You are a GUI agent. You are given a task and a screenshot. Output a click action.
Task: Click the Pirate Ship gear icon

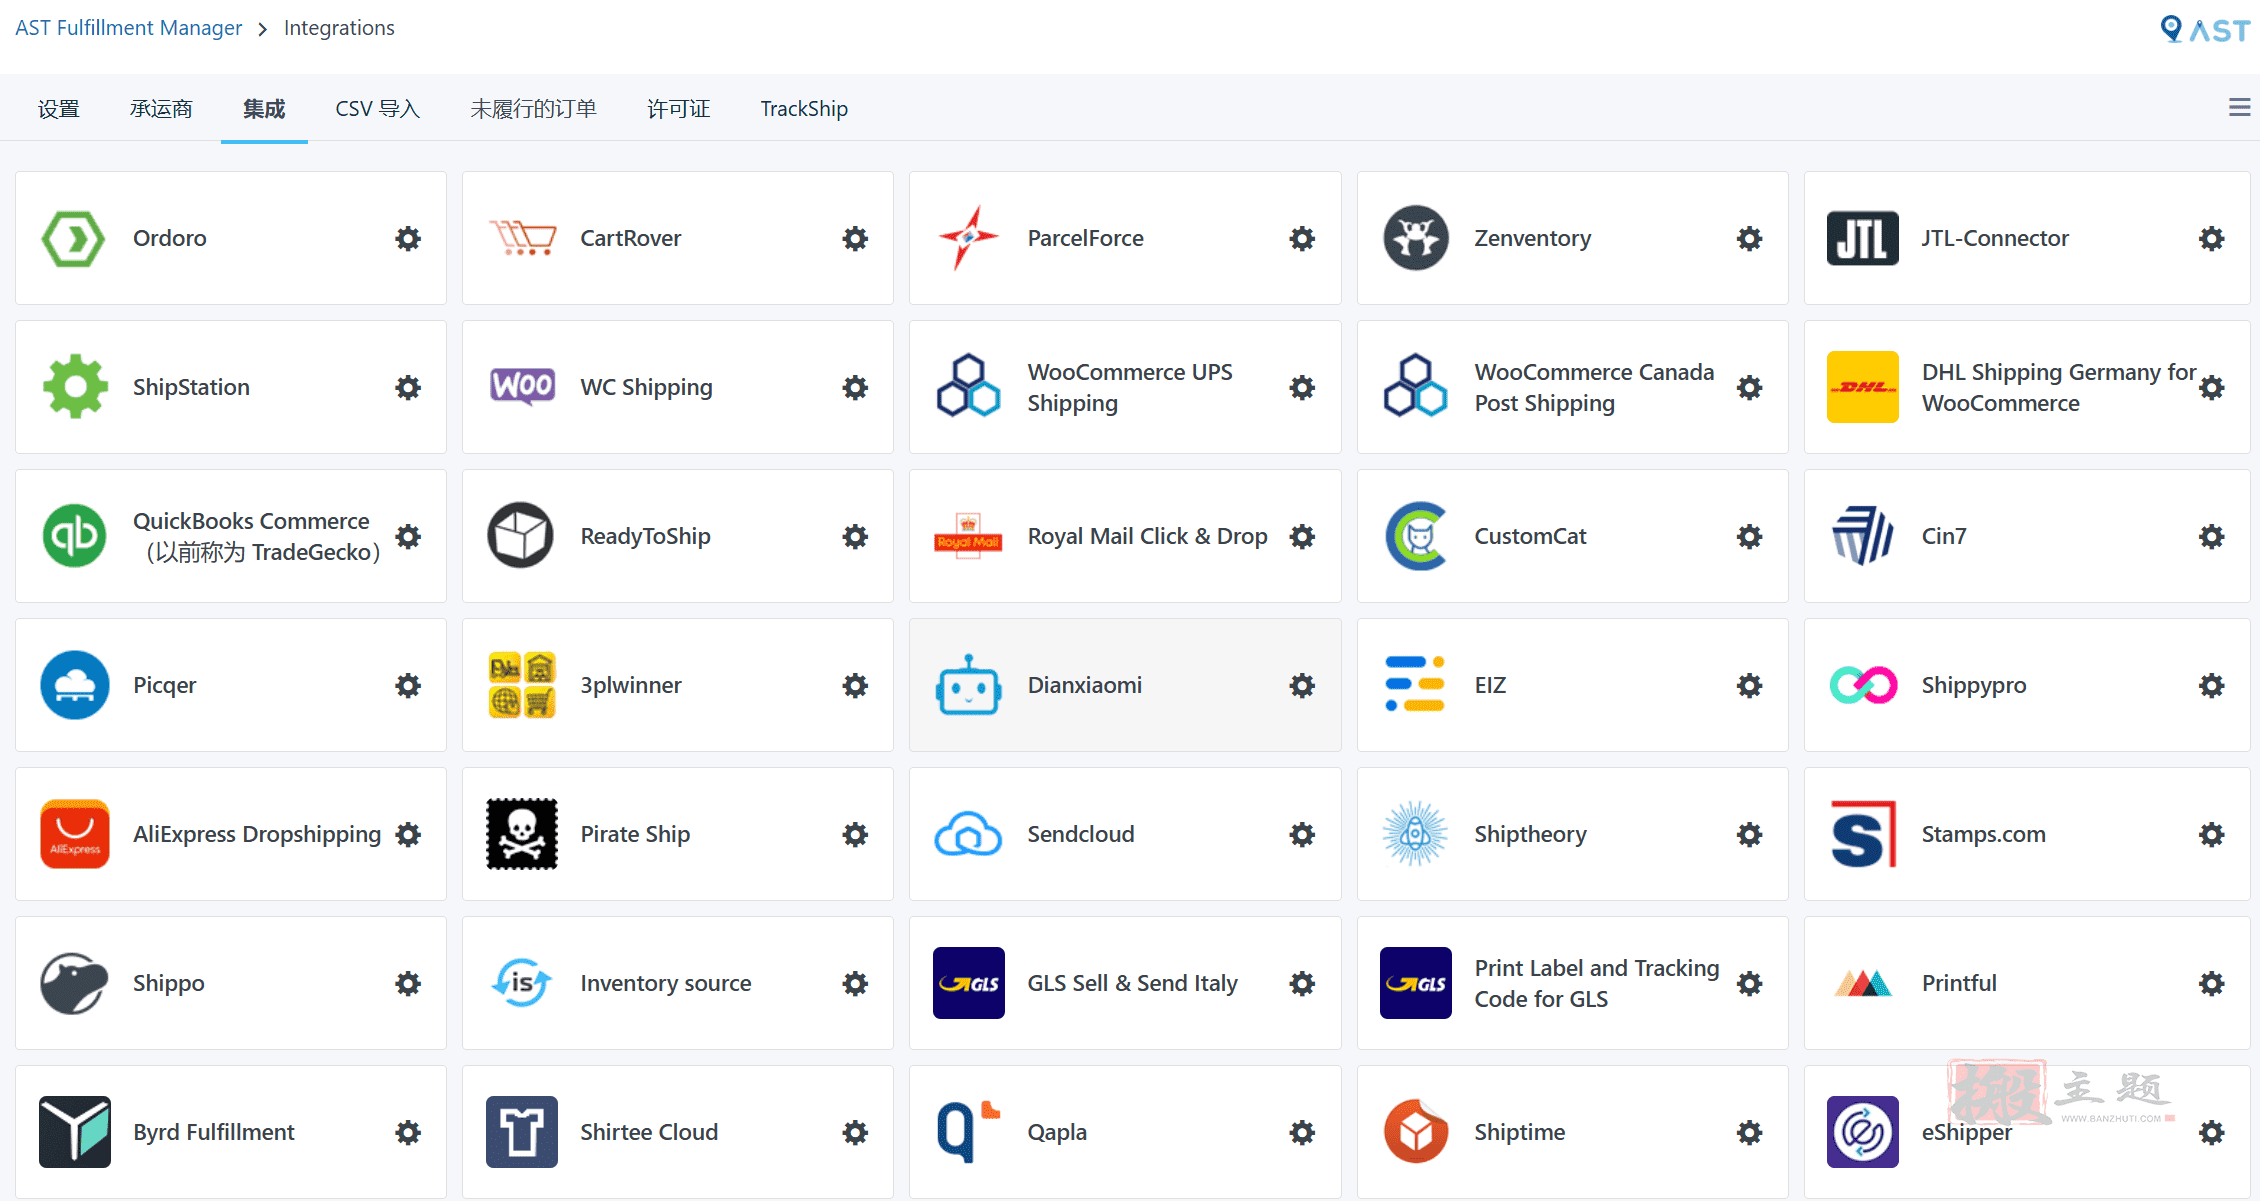(855, 834)
